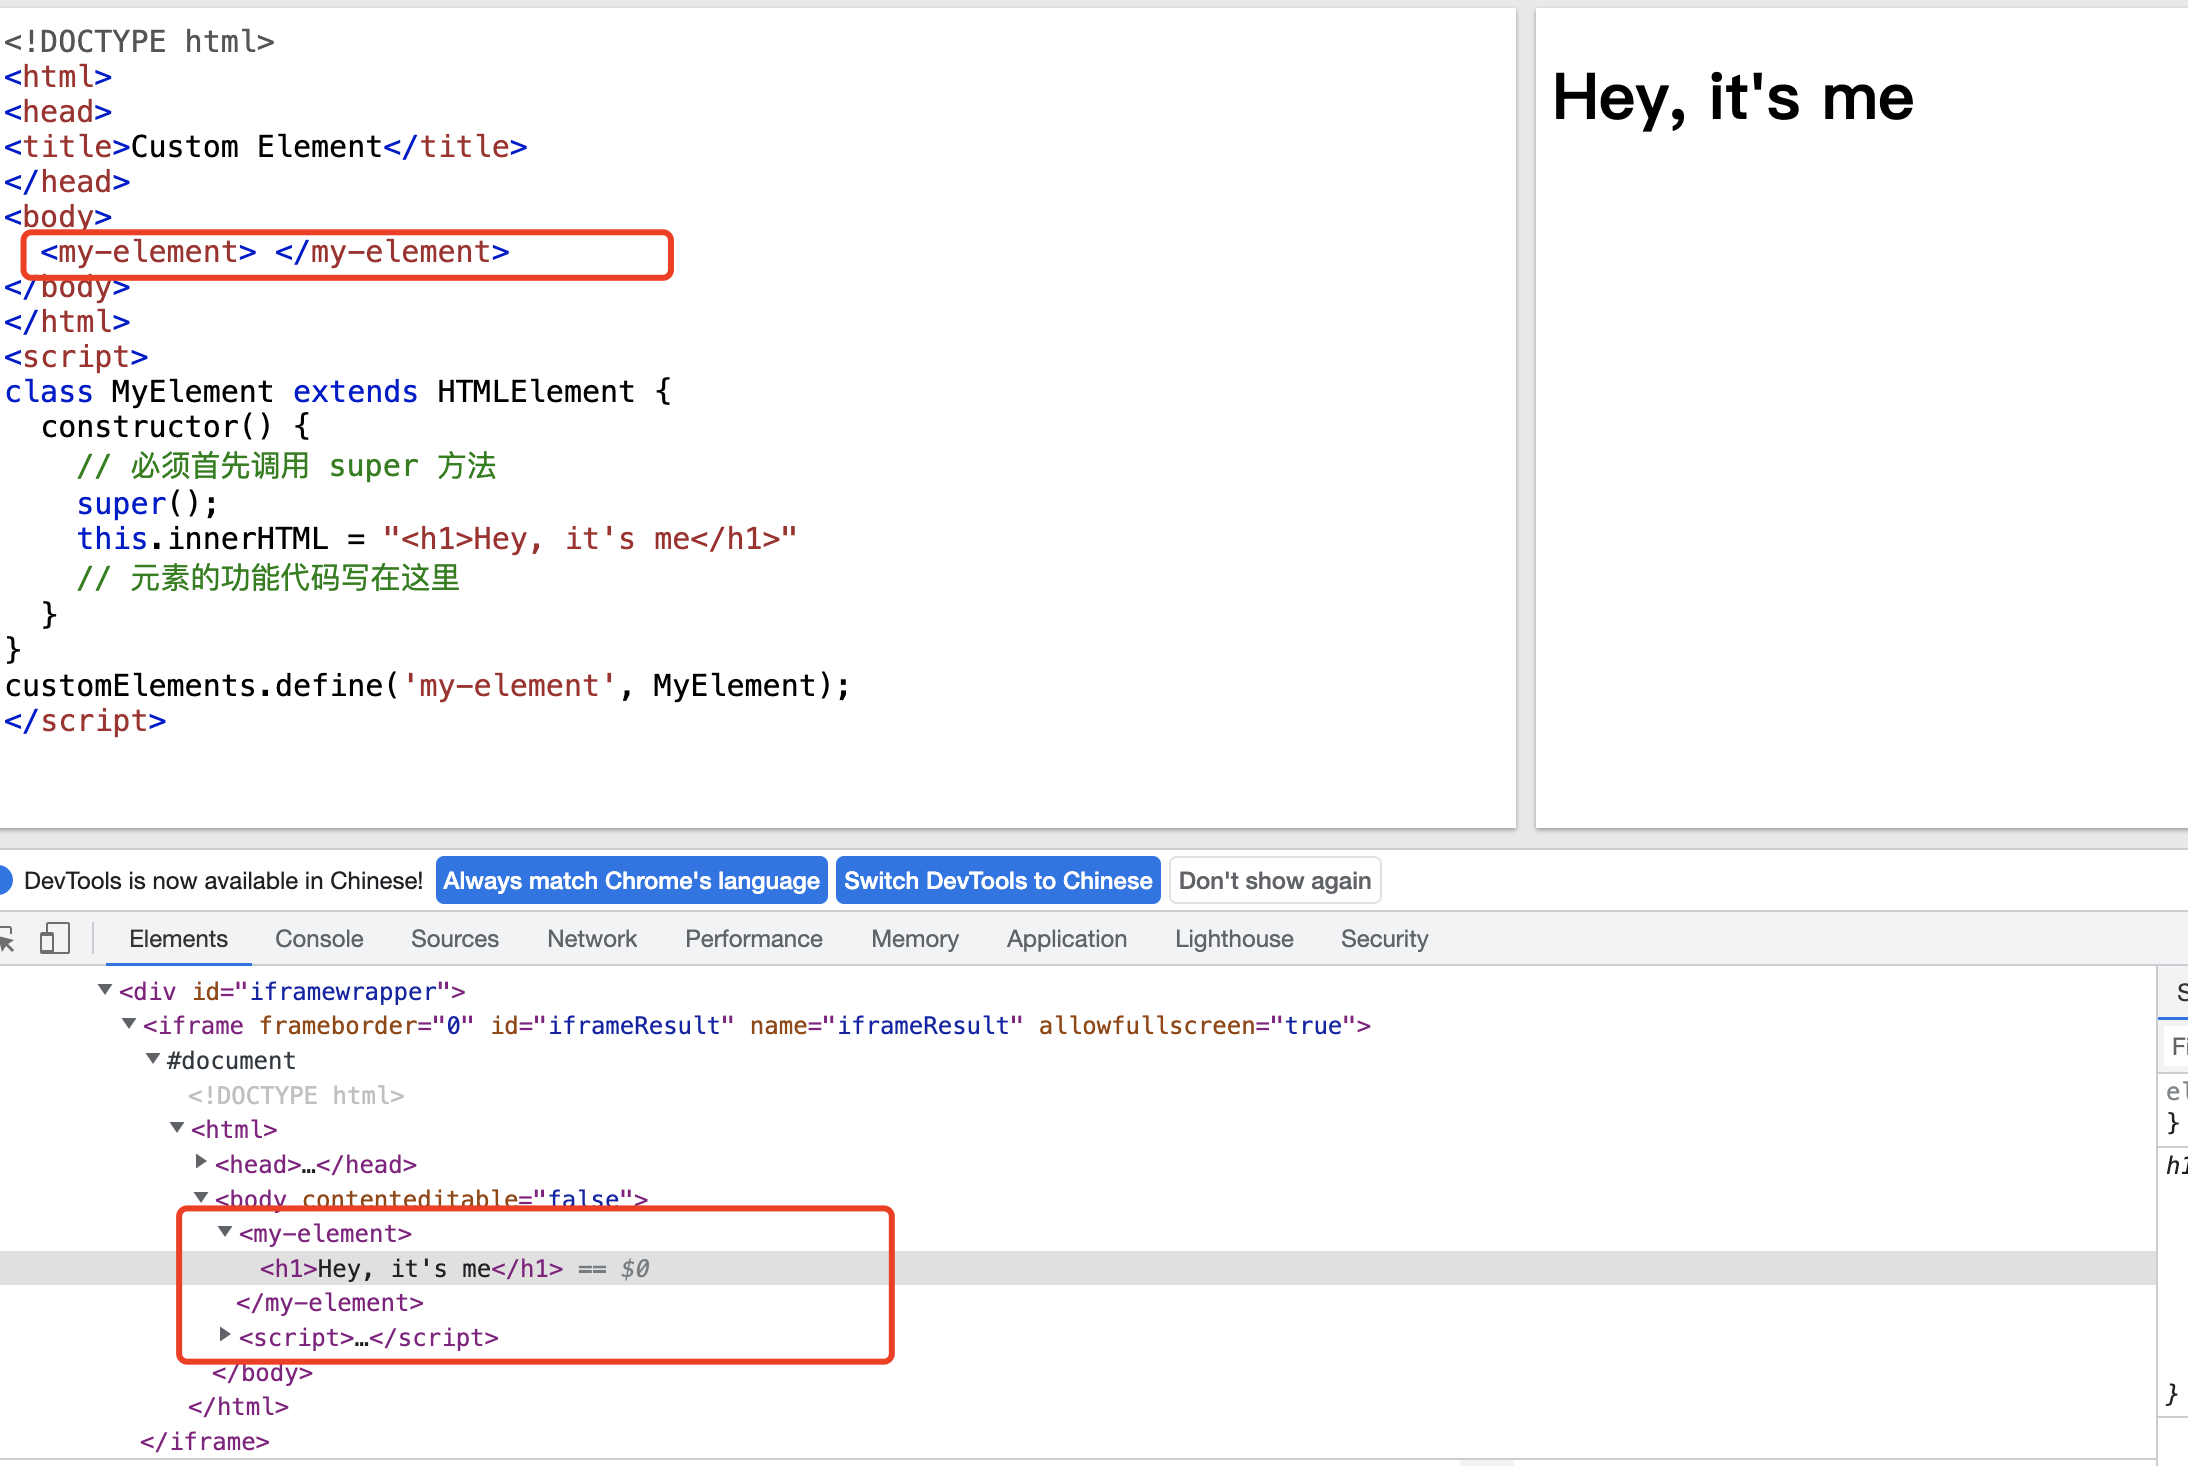Open the Console tab

(319, 939)
